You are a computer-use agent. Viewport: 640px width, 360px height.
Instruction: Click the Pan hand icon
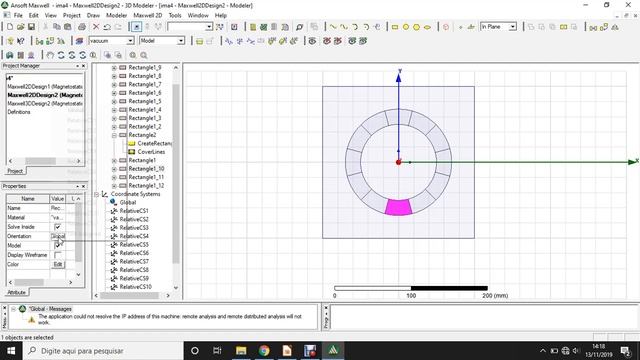50,55
